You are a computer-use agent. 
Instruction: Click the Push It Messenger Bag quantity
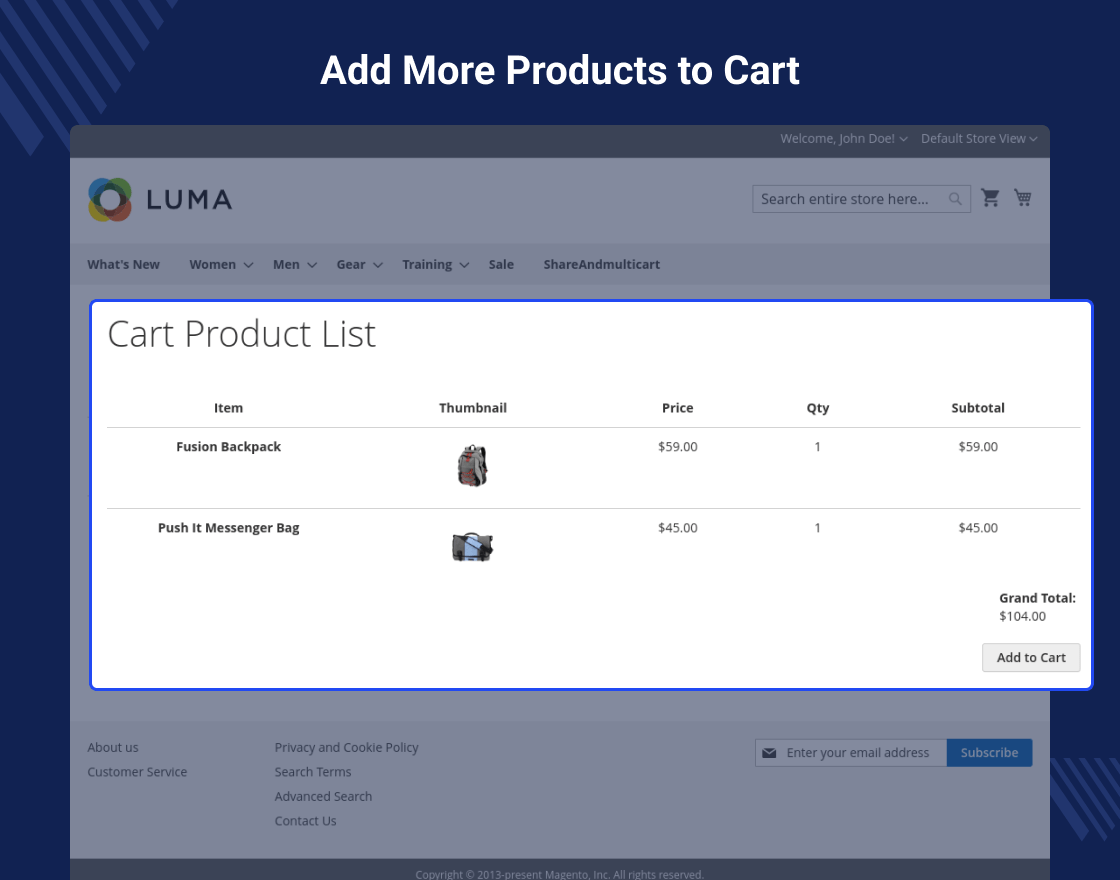coord(817,528)
